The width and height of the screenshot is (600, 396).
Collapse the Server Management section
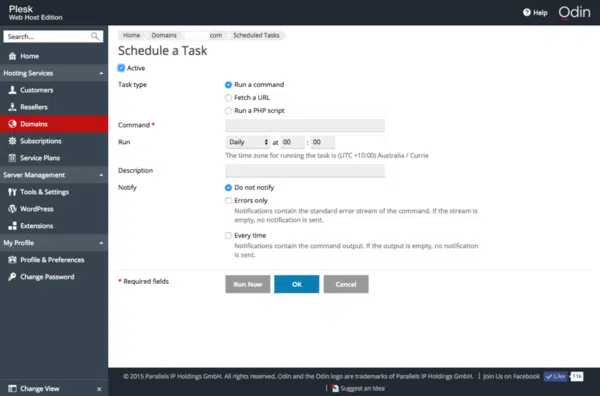[101, 175]
